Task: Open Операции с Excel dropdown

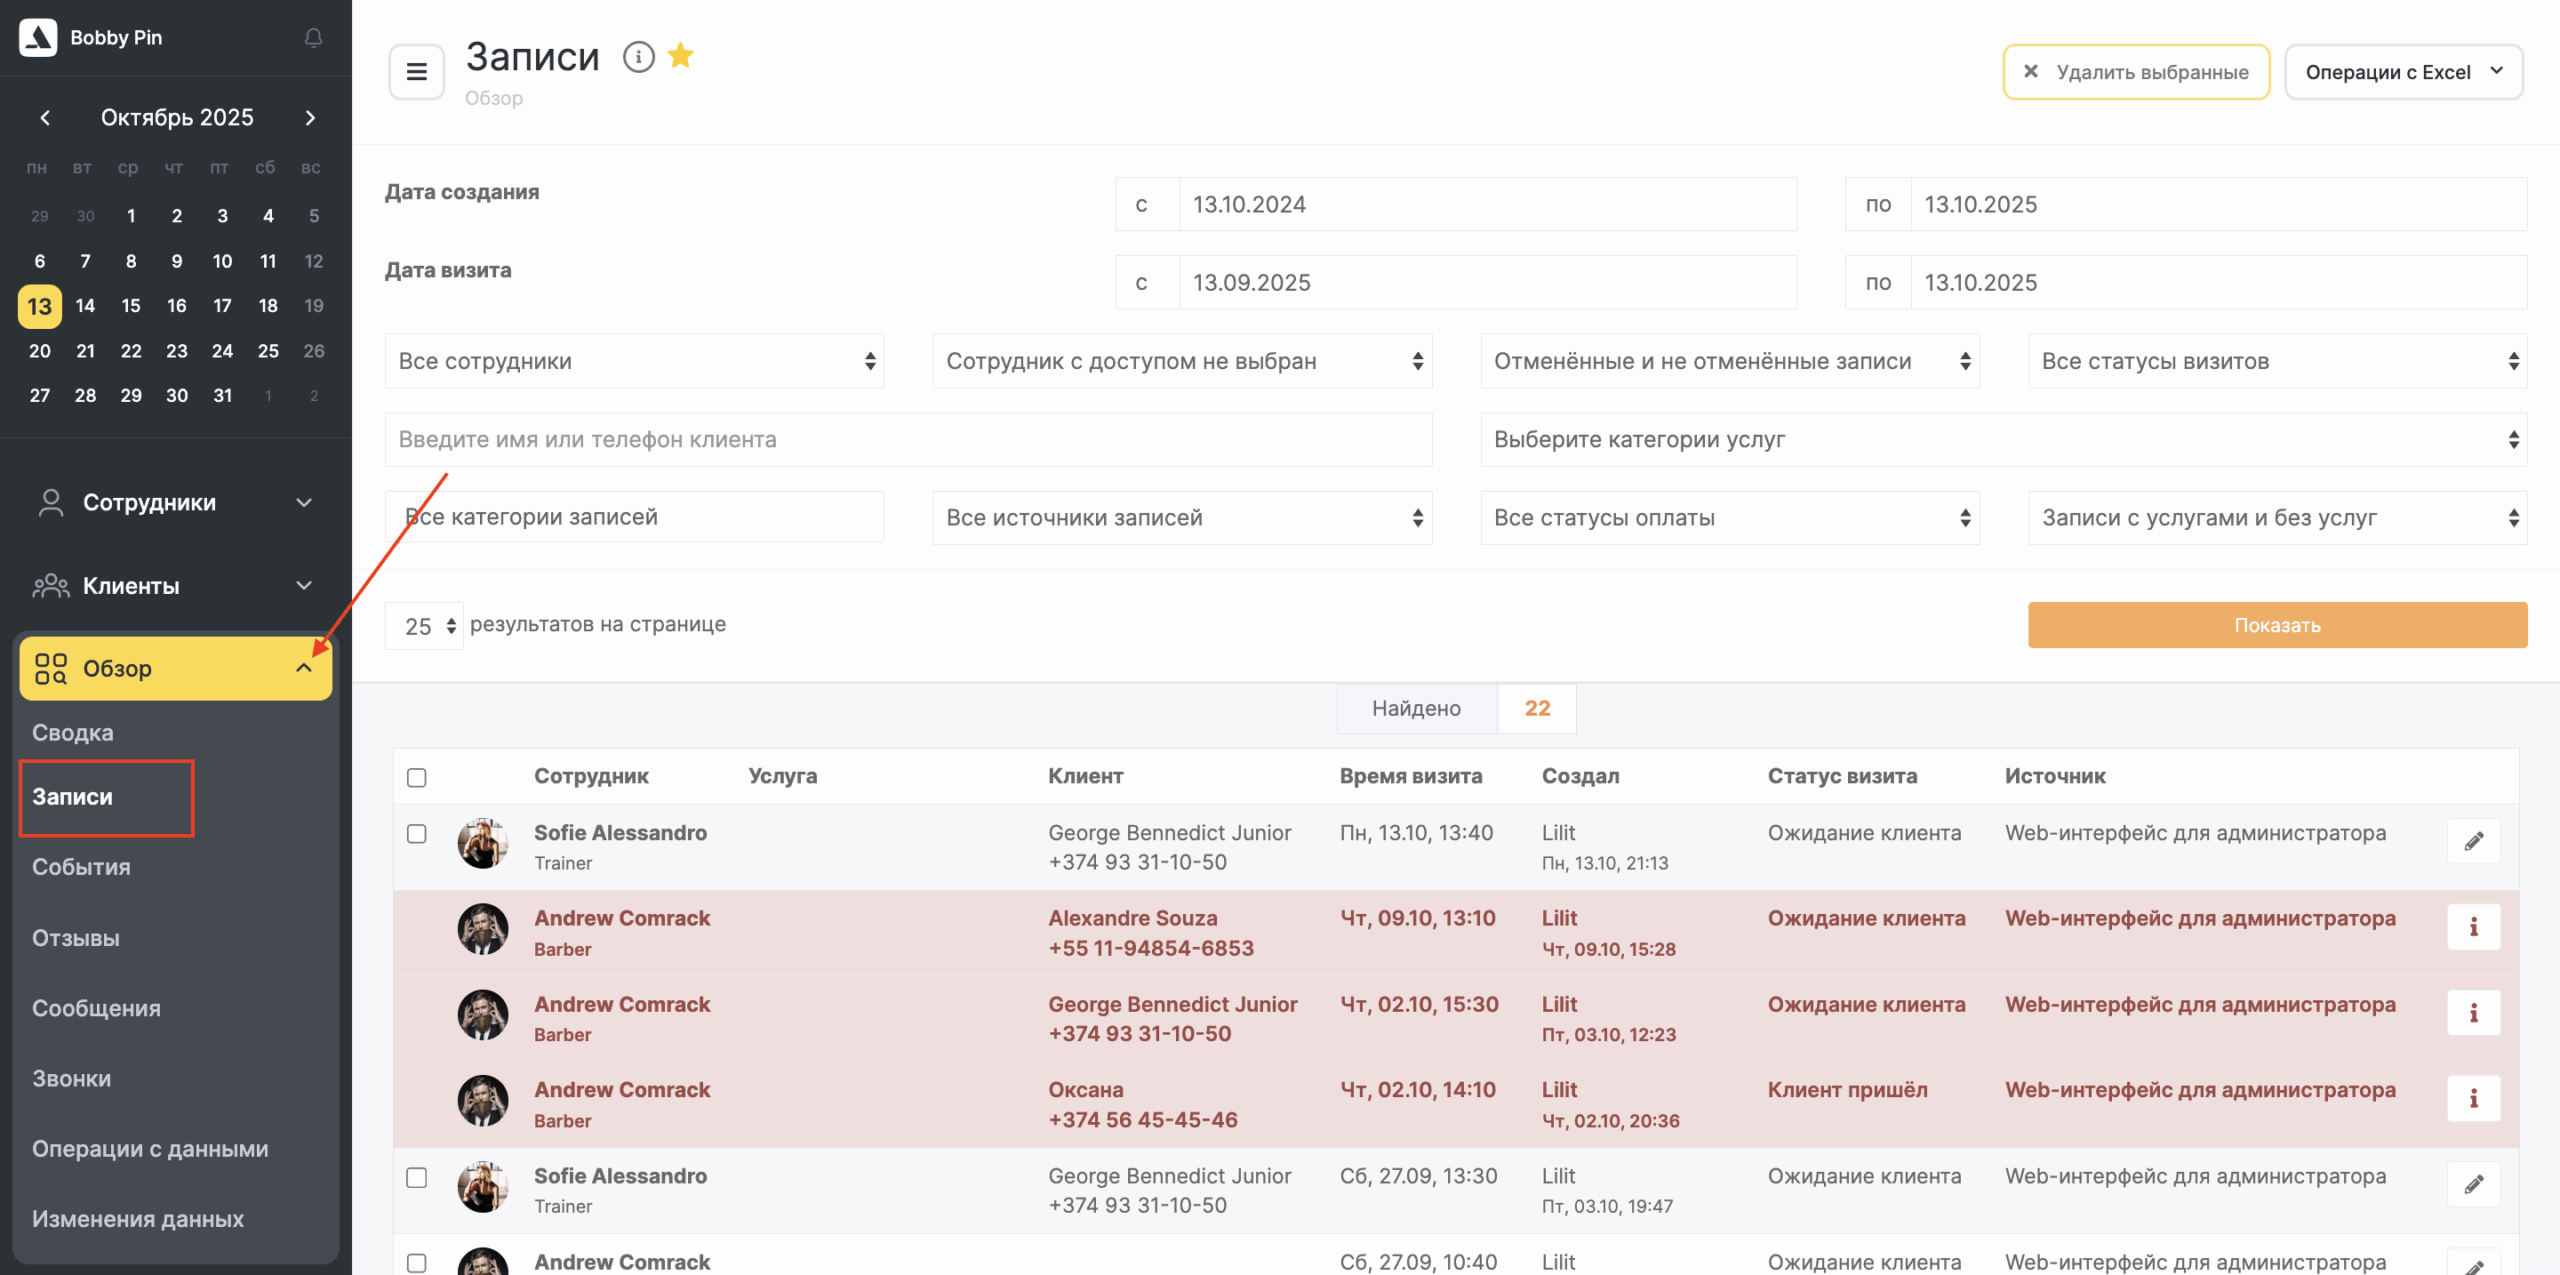Action: (2403, 72)
